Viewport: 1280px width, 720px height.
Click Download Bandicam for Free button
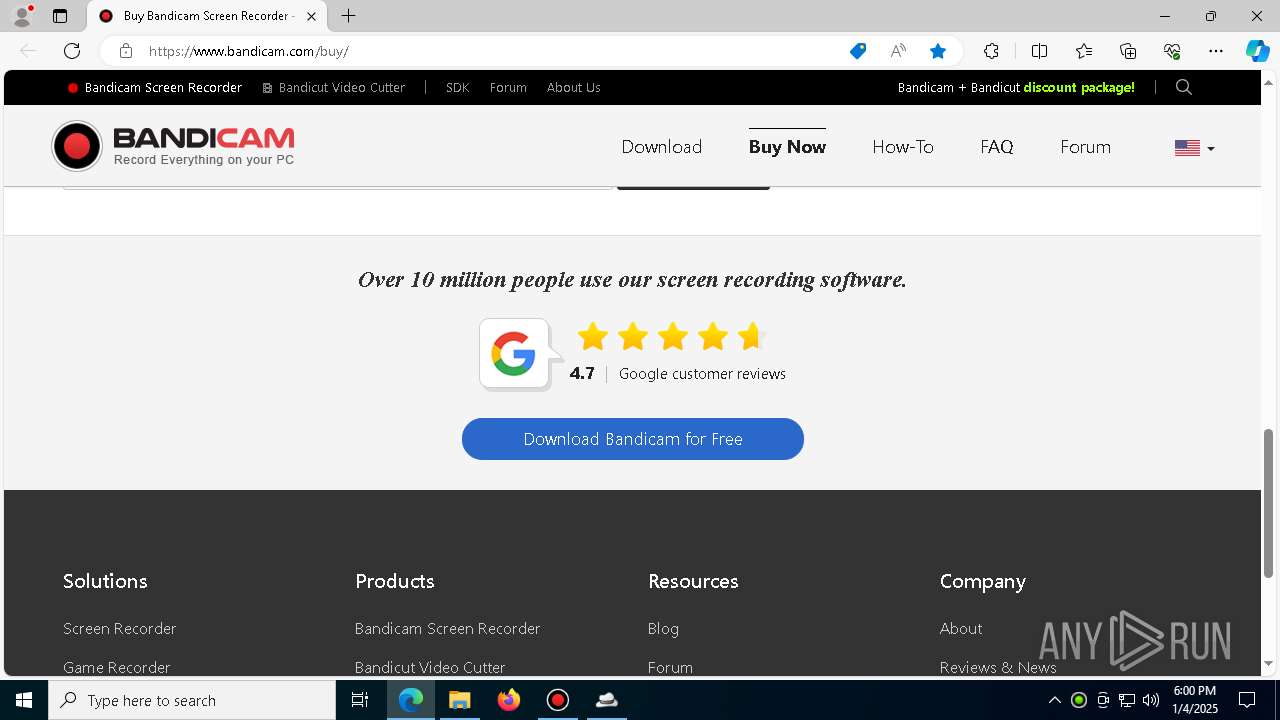(633, 439)
